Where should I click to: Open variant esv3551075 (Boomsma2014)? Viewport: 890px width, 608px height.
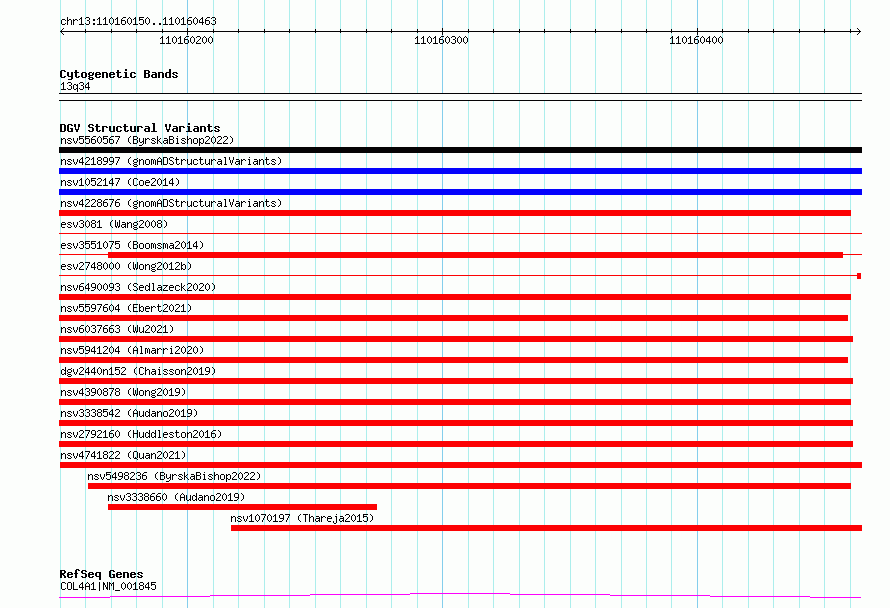coord(132,245)
